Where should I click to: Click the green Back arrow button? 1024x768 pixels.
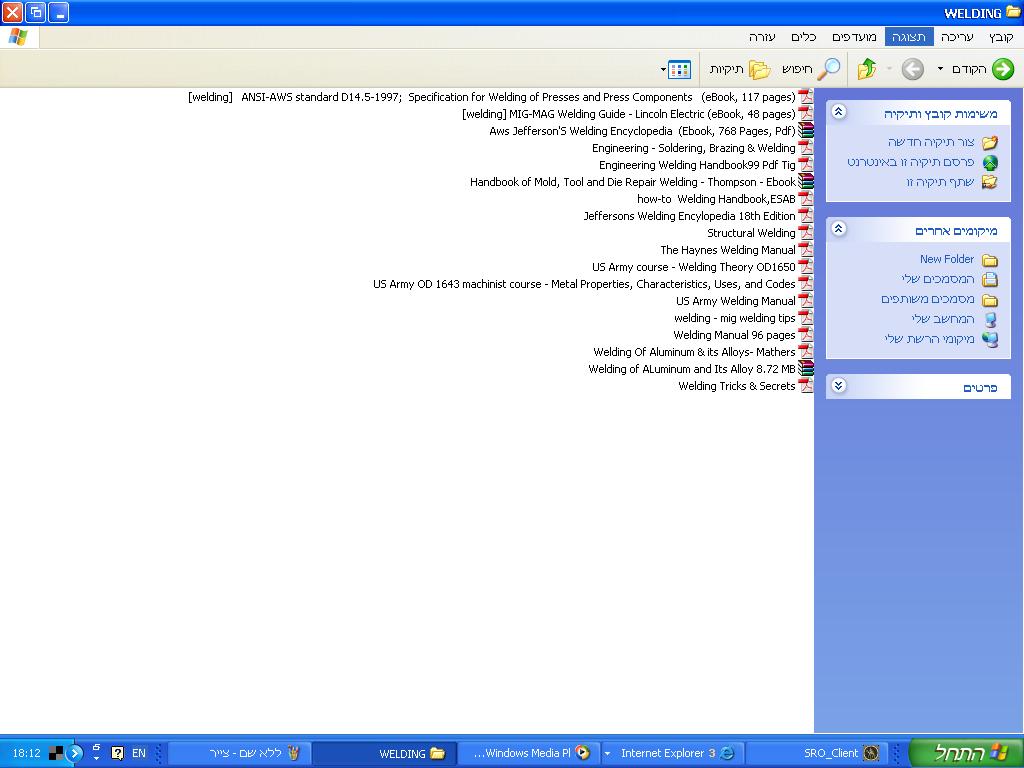point(1002,69)
